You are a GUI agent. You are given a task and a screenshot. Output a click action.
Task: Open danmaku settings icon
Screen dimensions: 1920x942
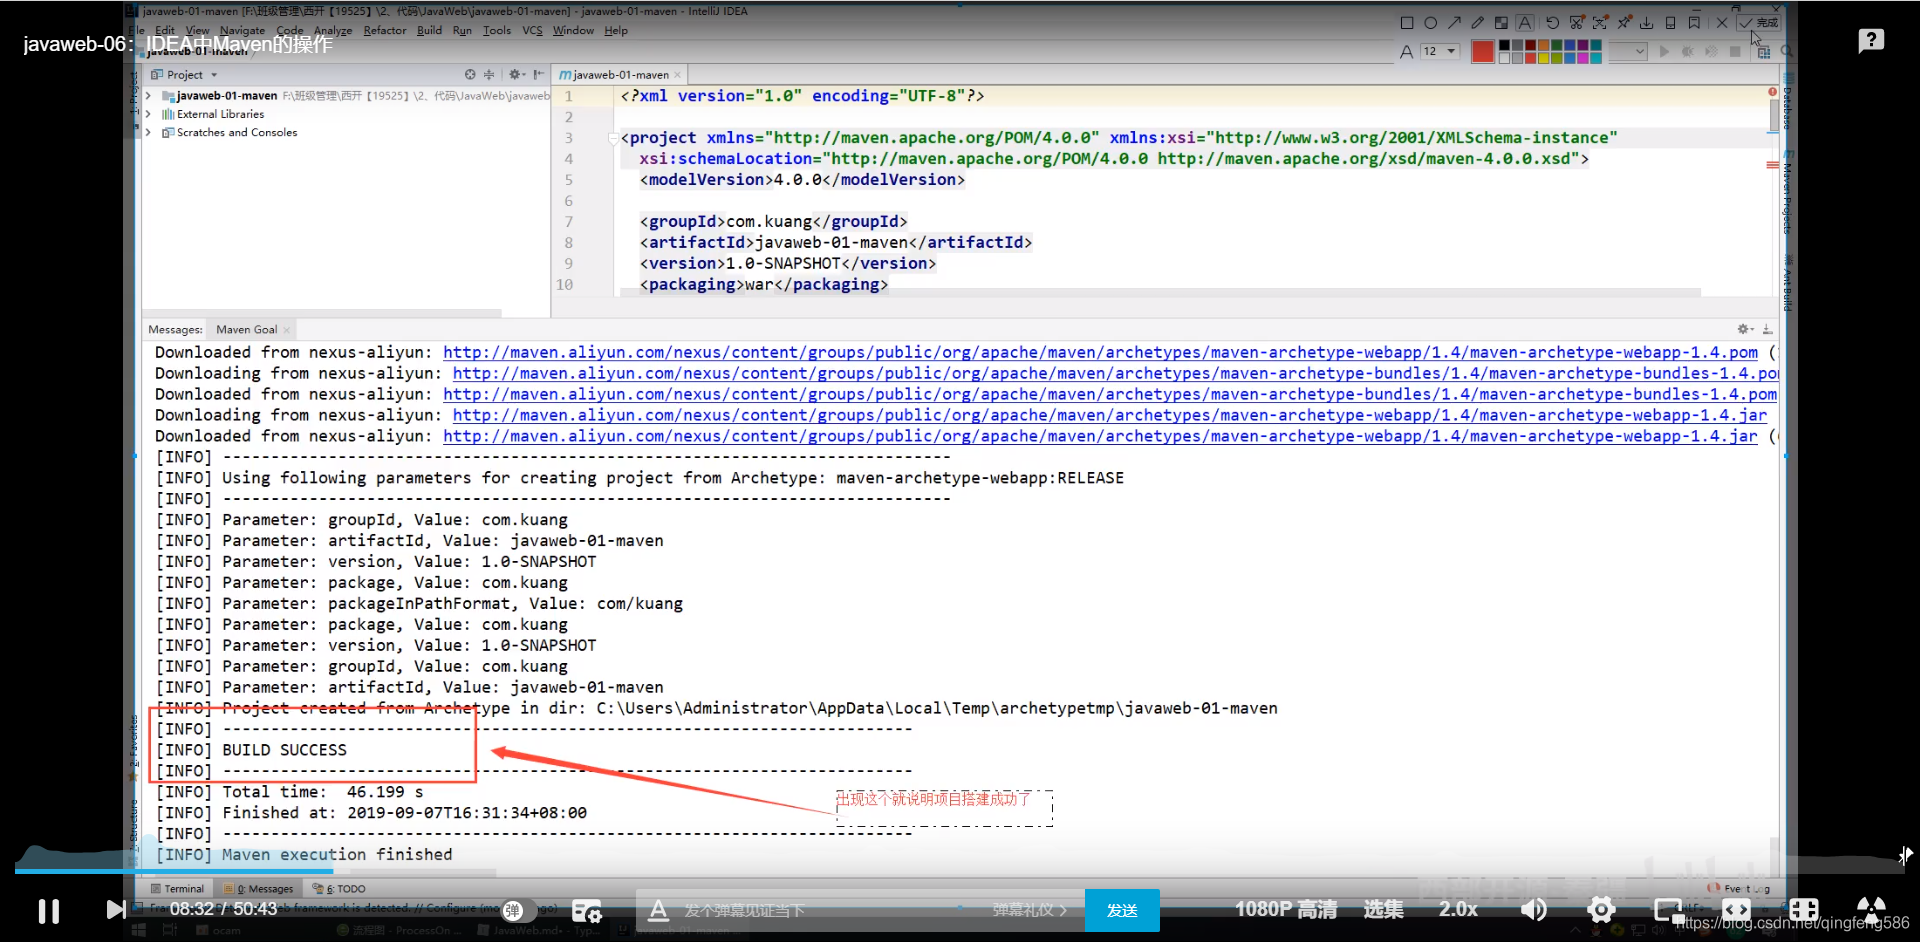click(x=586, y=910)
